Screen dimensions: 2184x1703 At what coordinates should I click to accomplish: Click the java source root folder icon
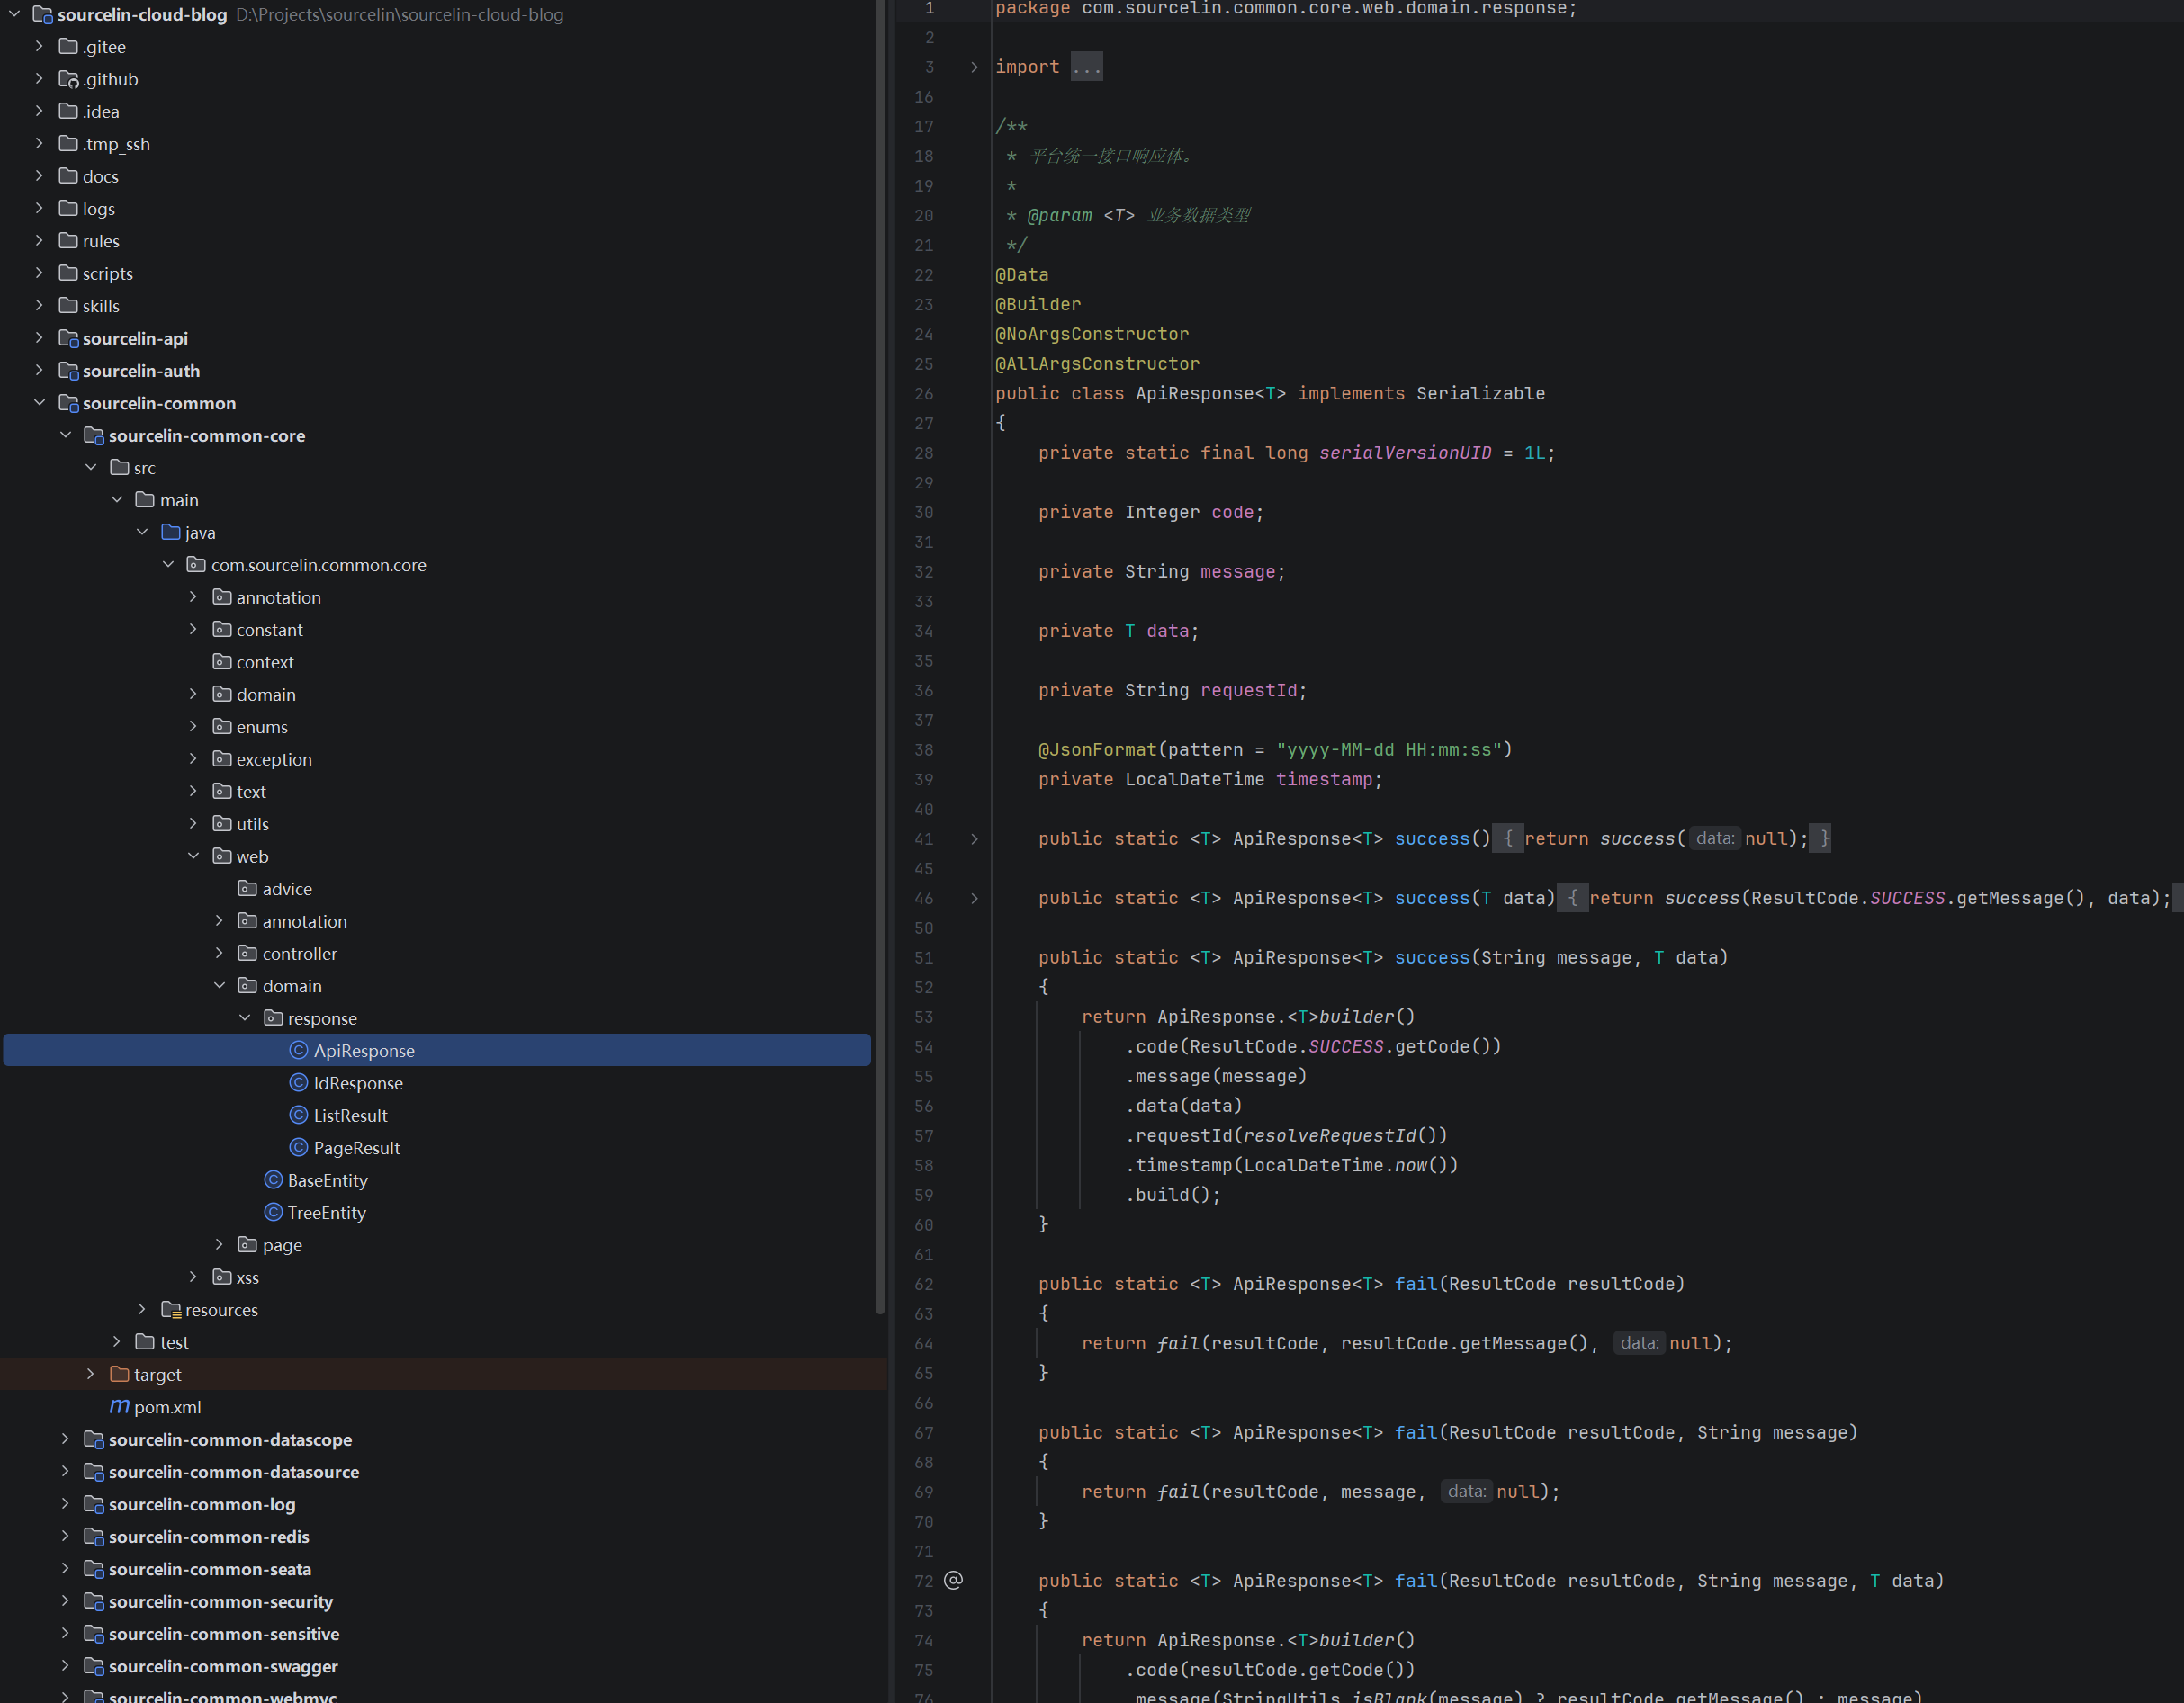(171, 532)
